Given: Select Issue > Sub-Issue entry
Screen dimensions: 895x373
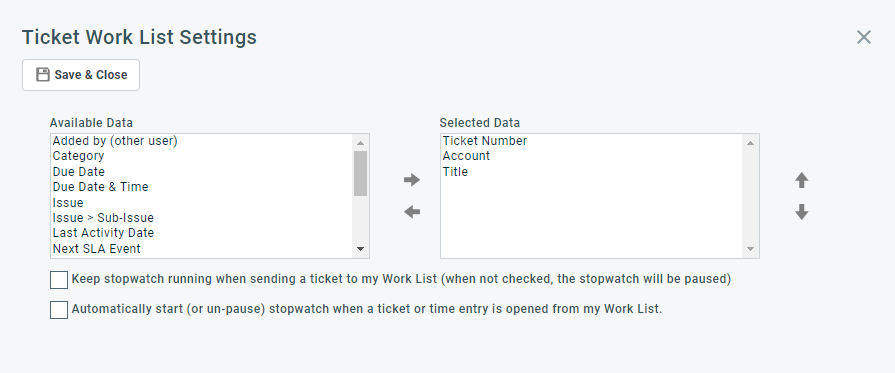Looking at the screenshot, I should pyautogui.click(x=202, y=218).
